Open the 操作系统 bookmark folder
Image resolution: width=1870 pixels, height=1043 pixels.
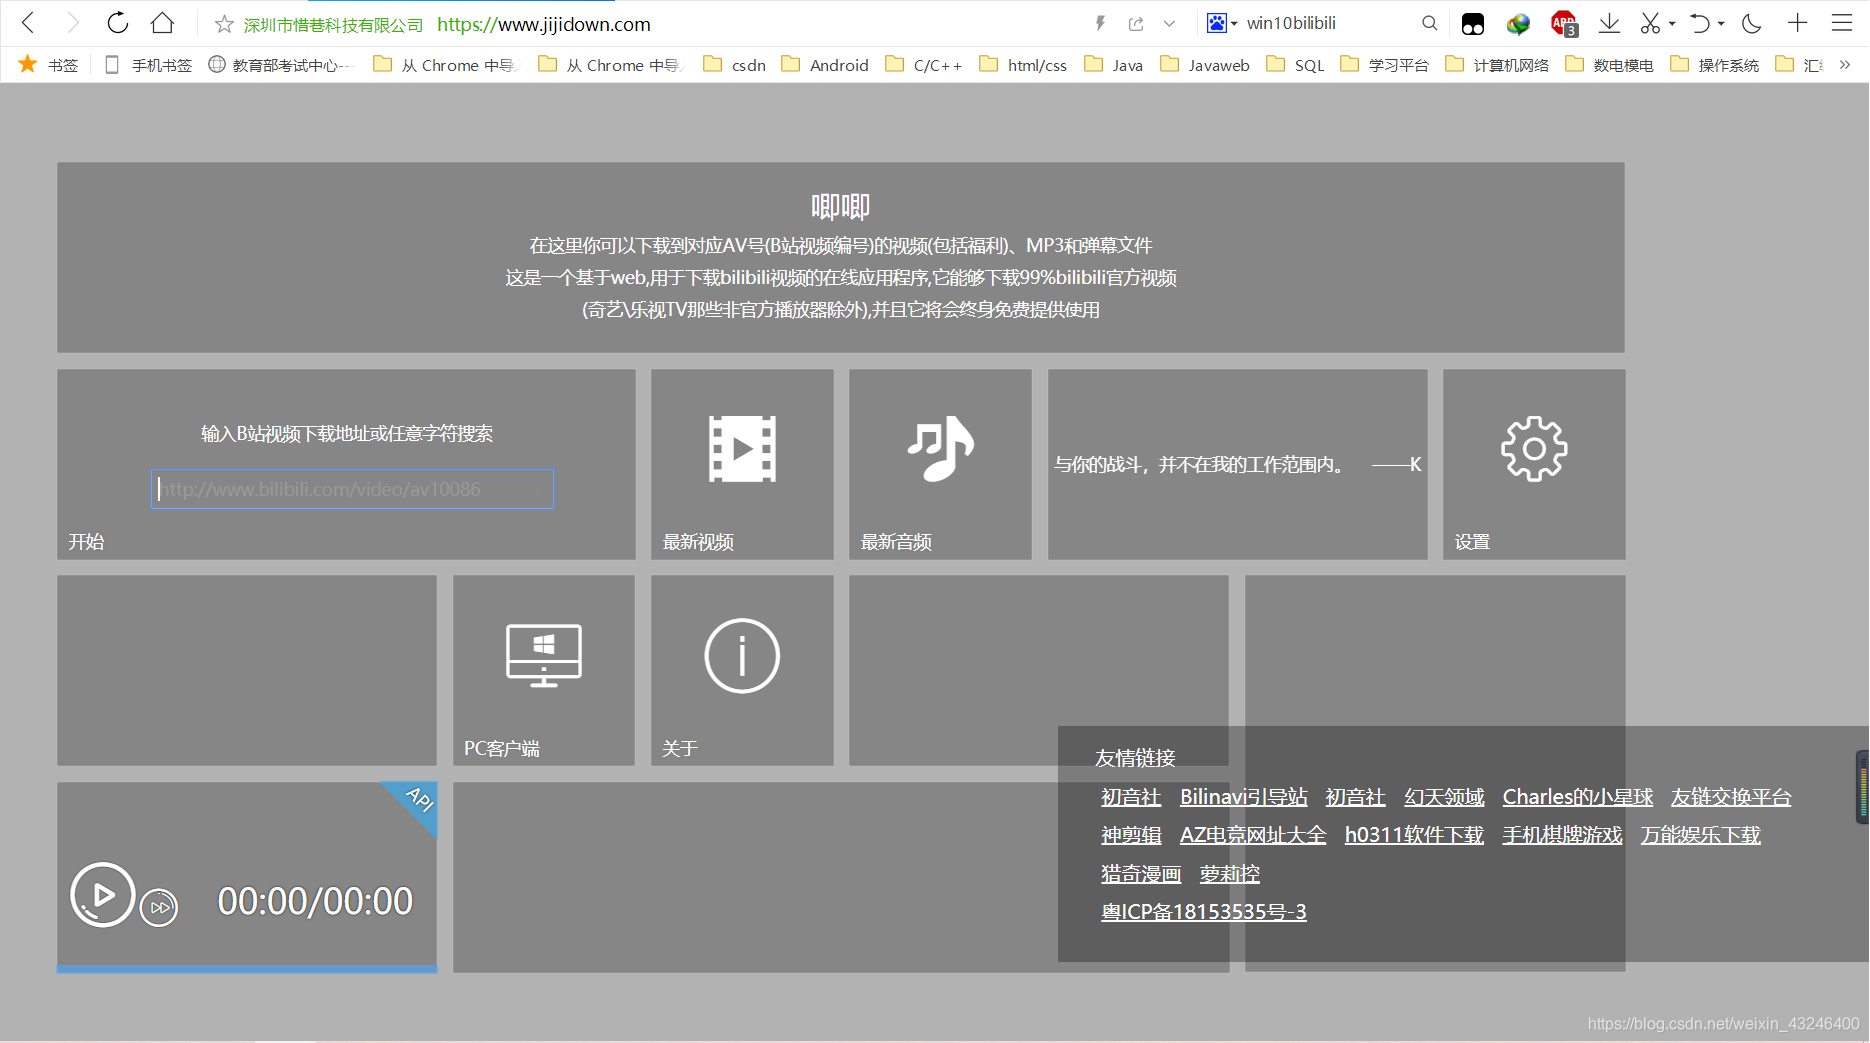point(1715,65)
